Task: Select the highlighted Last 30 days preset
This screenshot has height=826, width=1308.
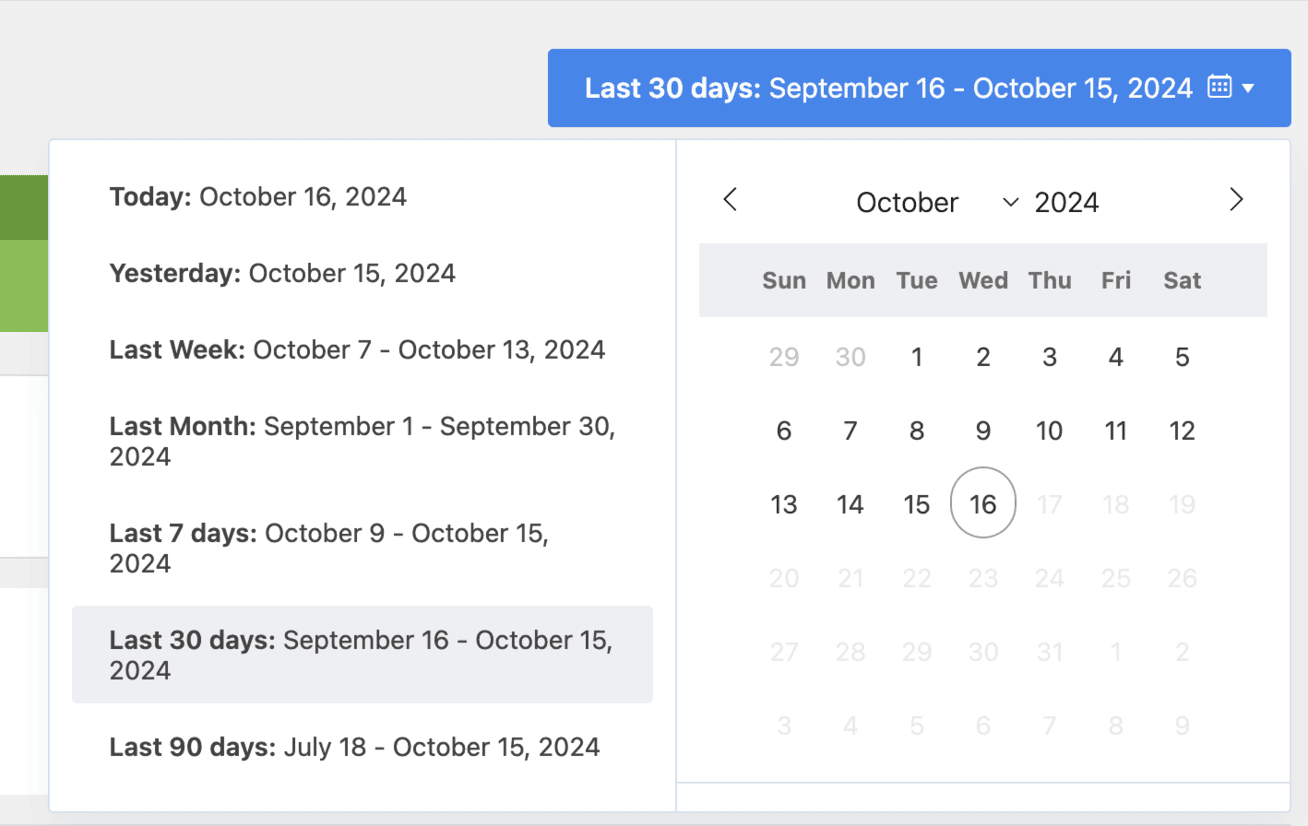Action: [x=361, y=655]
